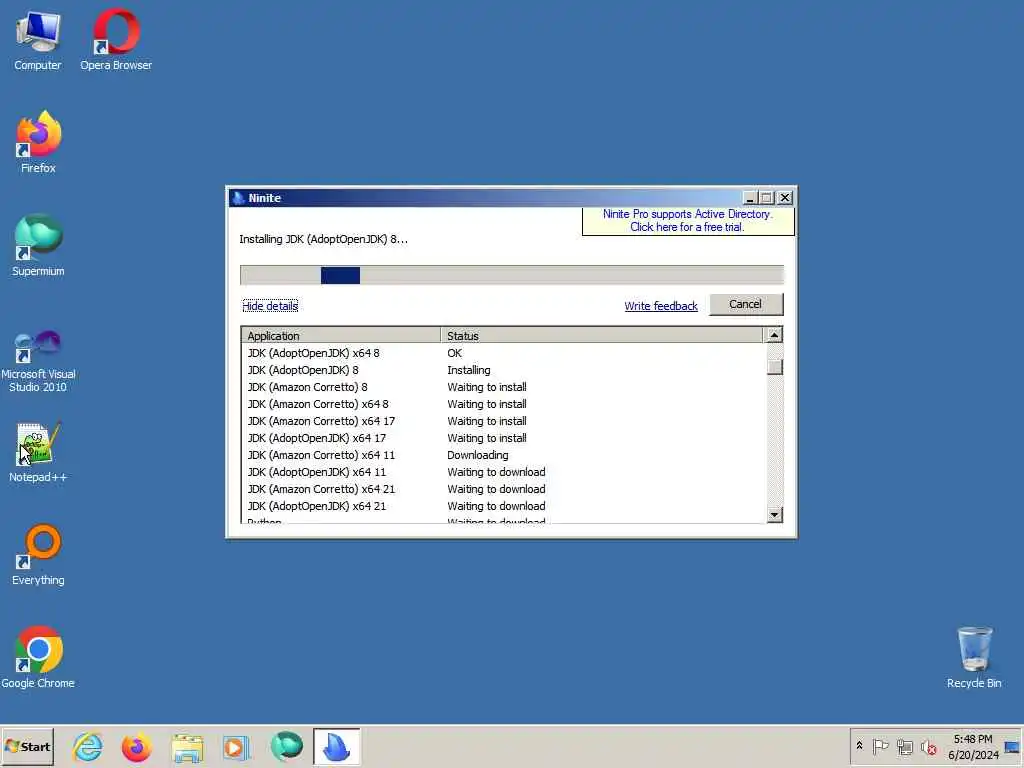Viewport: 1024px width, 768px height.
Task: Select the Recycle Bin icon
Action: (974, 658)
